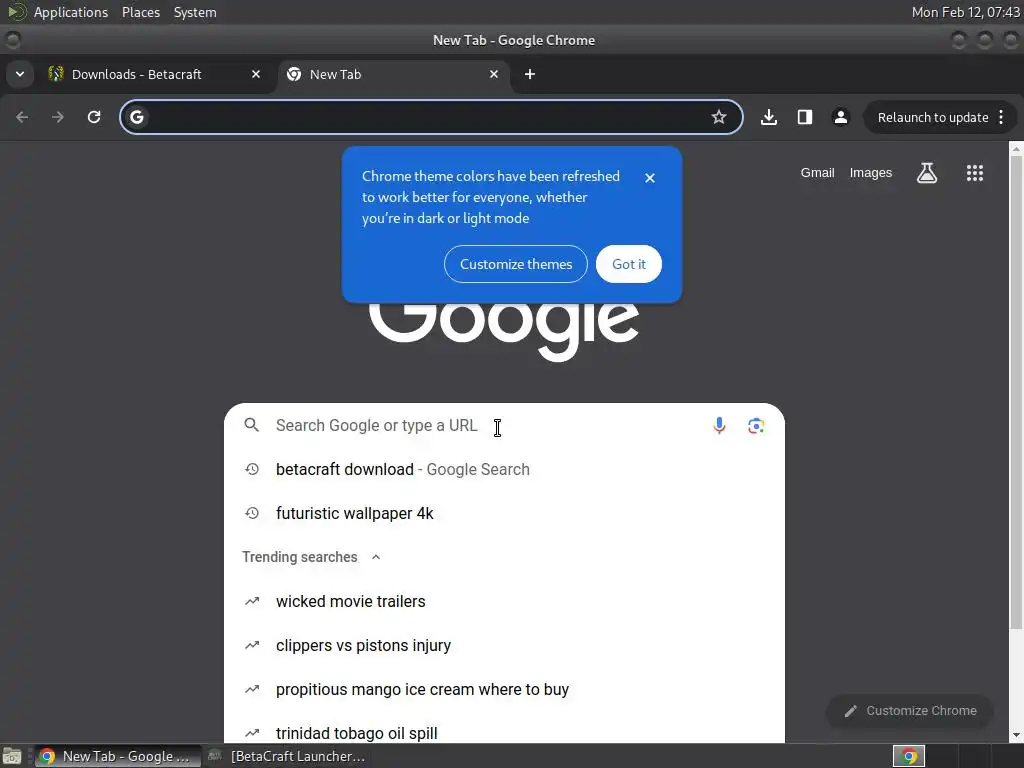
Task: Open the Applications menu
Action: (x=71, y=12)
